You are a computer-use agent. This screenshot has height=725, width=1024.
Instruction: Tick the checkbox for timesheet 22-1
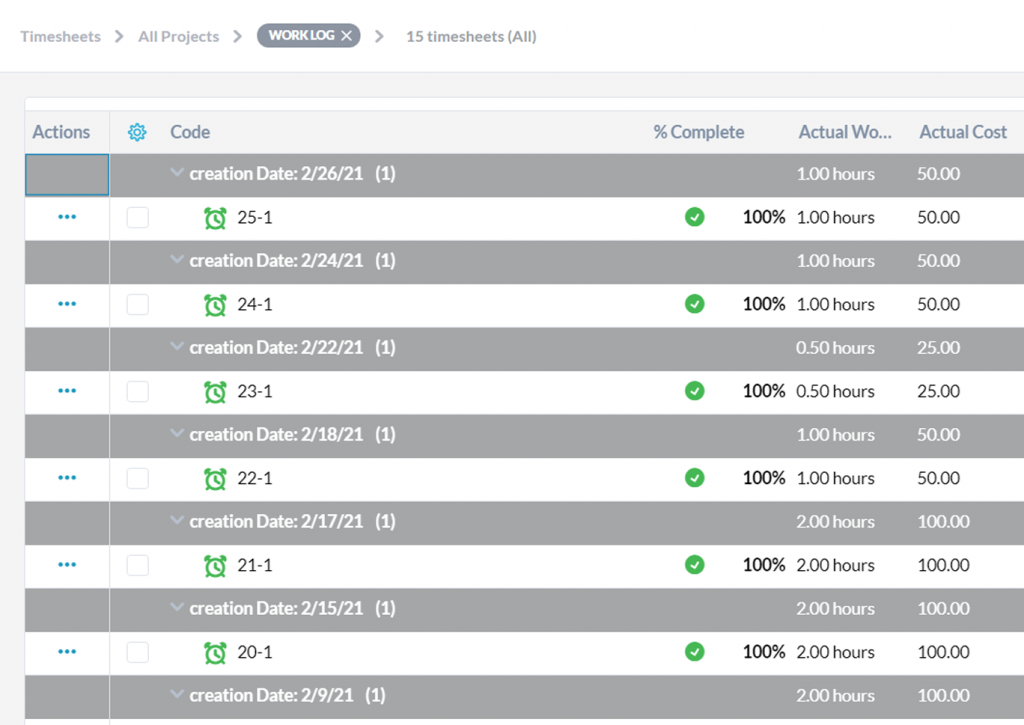point(138,479)
